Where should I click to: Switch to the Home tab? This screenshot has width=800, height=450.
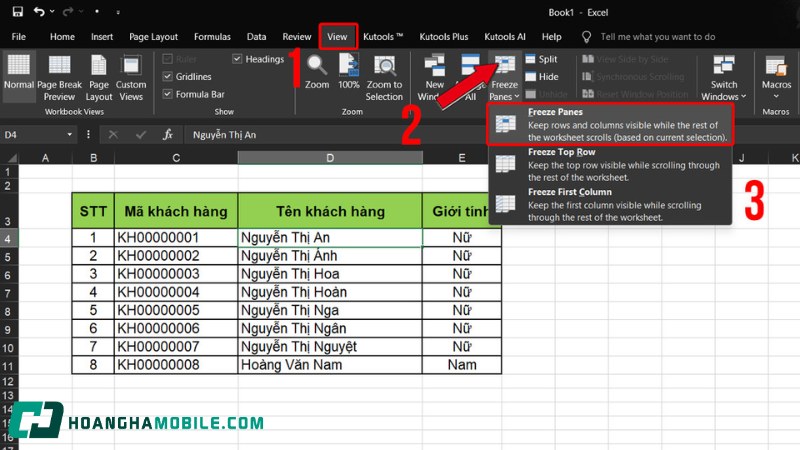point(62,37)
